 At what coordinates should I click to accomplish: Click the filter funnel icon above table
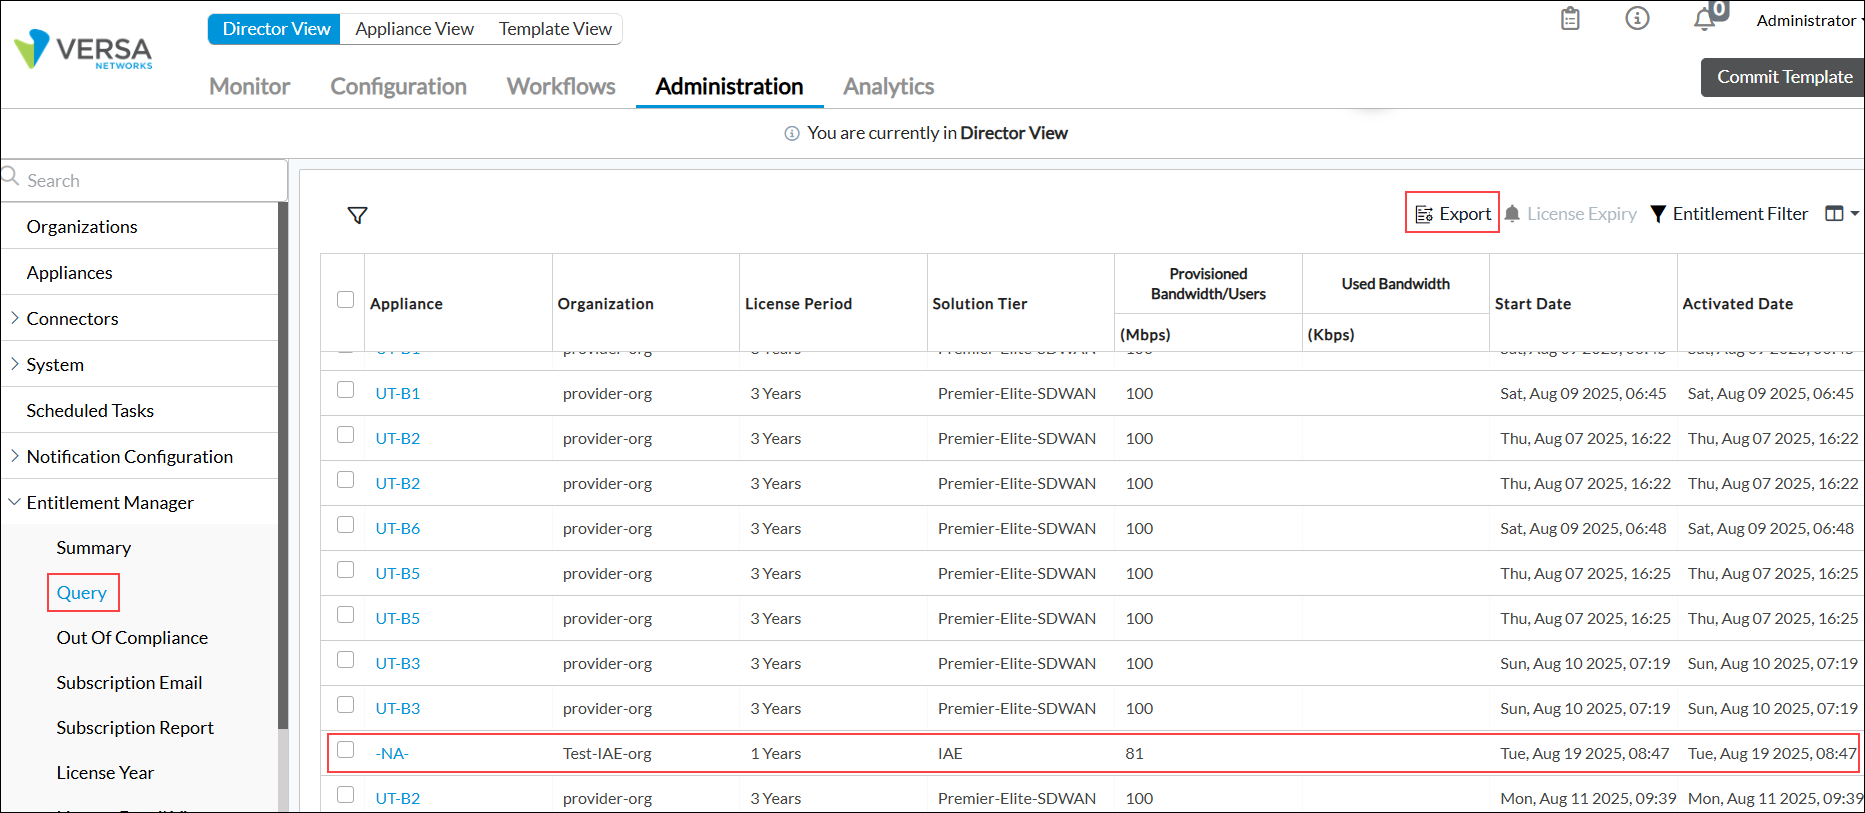pos(357,215)
